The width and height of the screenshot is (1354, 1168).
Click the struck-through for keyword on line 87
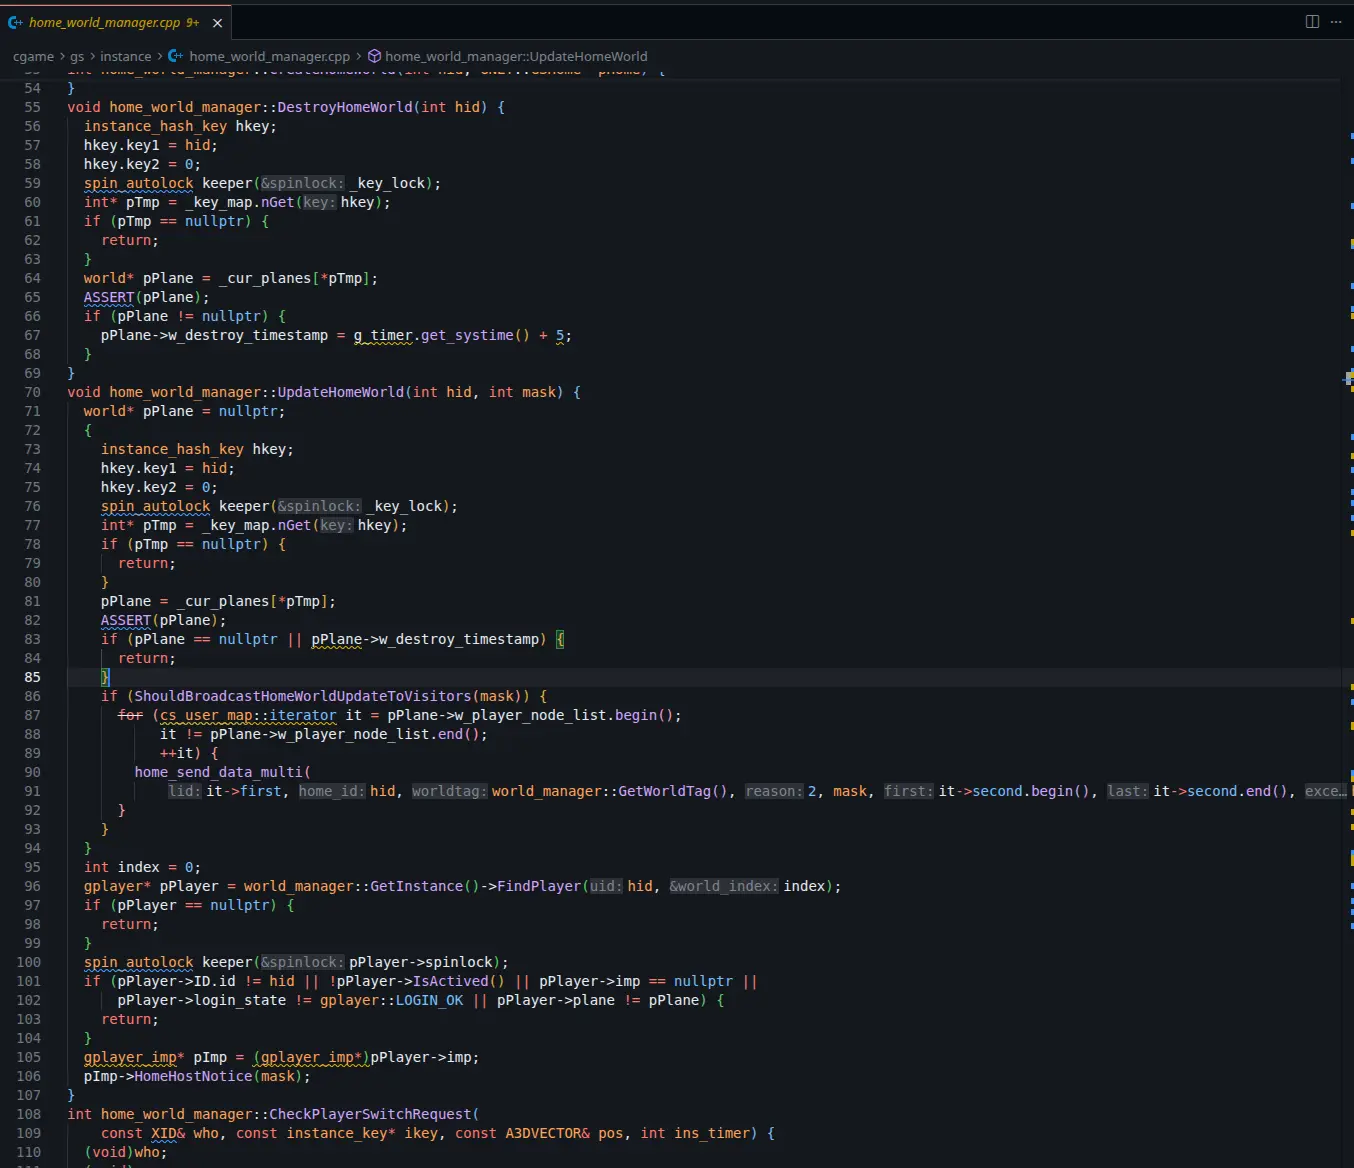pyautogui.click(x=130, y=715)
